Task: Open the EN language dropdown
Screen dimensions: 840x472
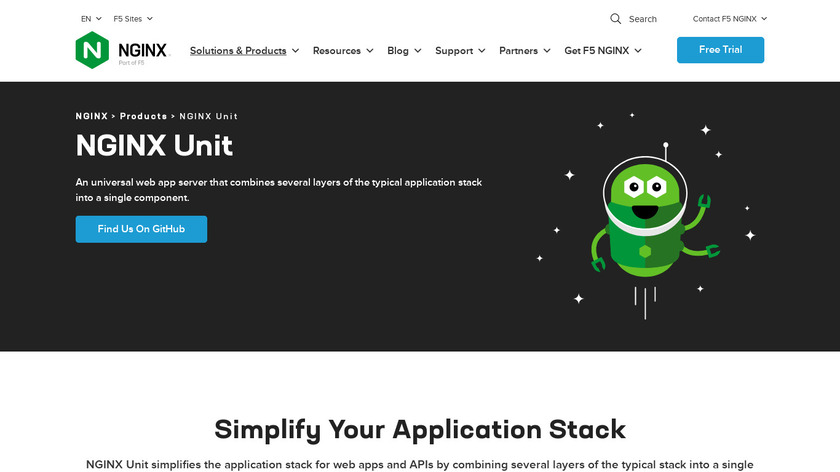Action: 91,19
